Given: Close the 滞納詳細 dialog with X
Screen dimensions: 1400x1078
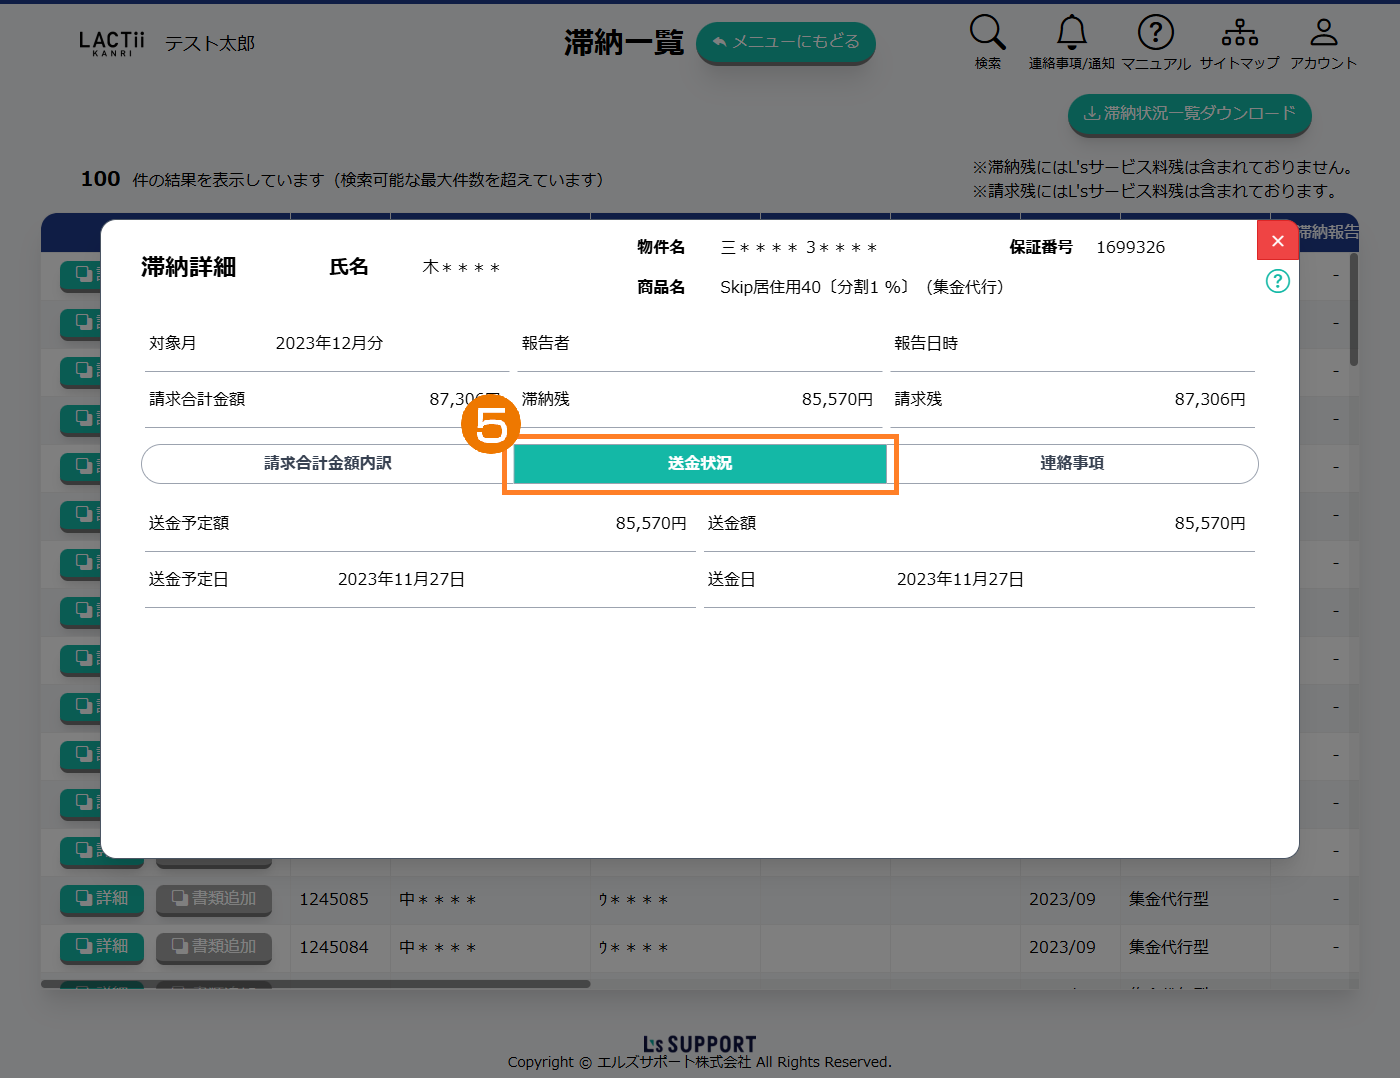Looking at the screenshot, I should (x=1277, y=241).
